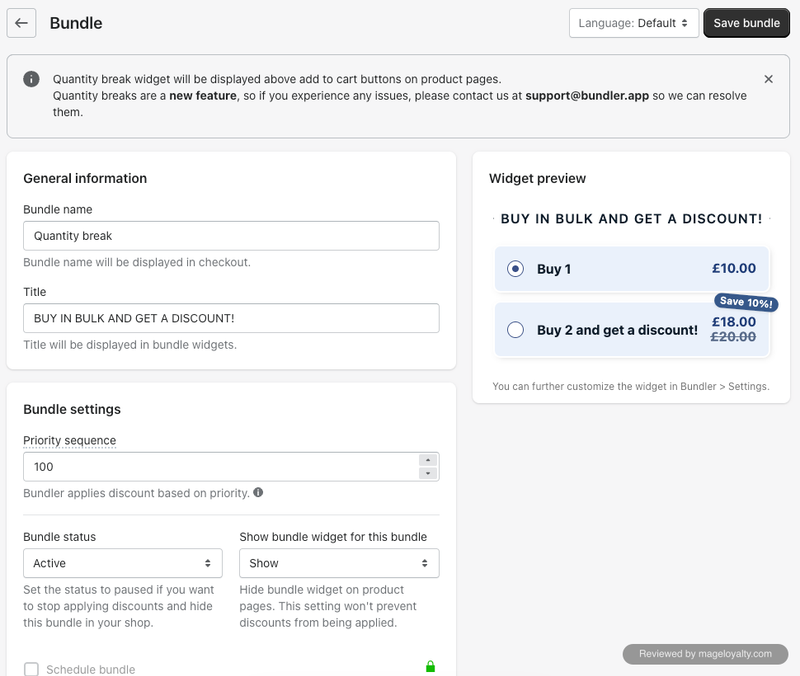Save the bundle

click(x=746, y=23)
